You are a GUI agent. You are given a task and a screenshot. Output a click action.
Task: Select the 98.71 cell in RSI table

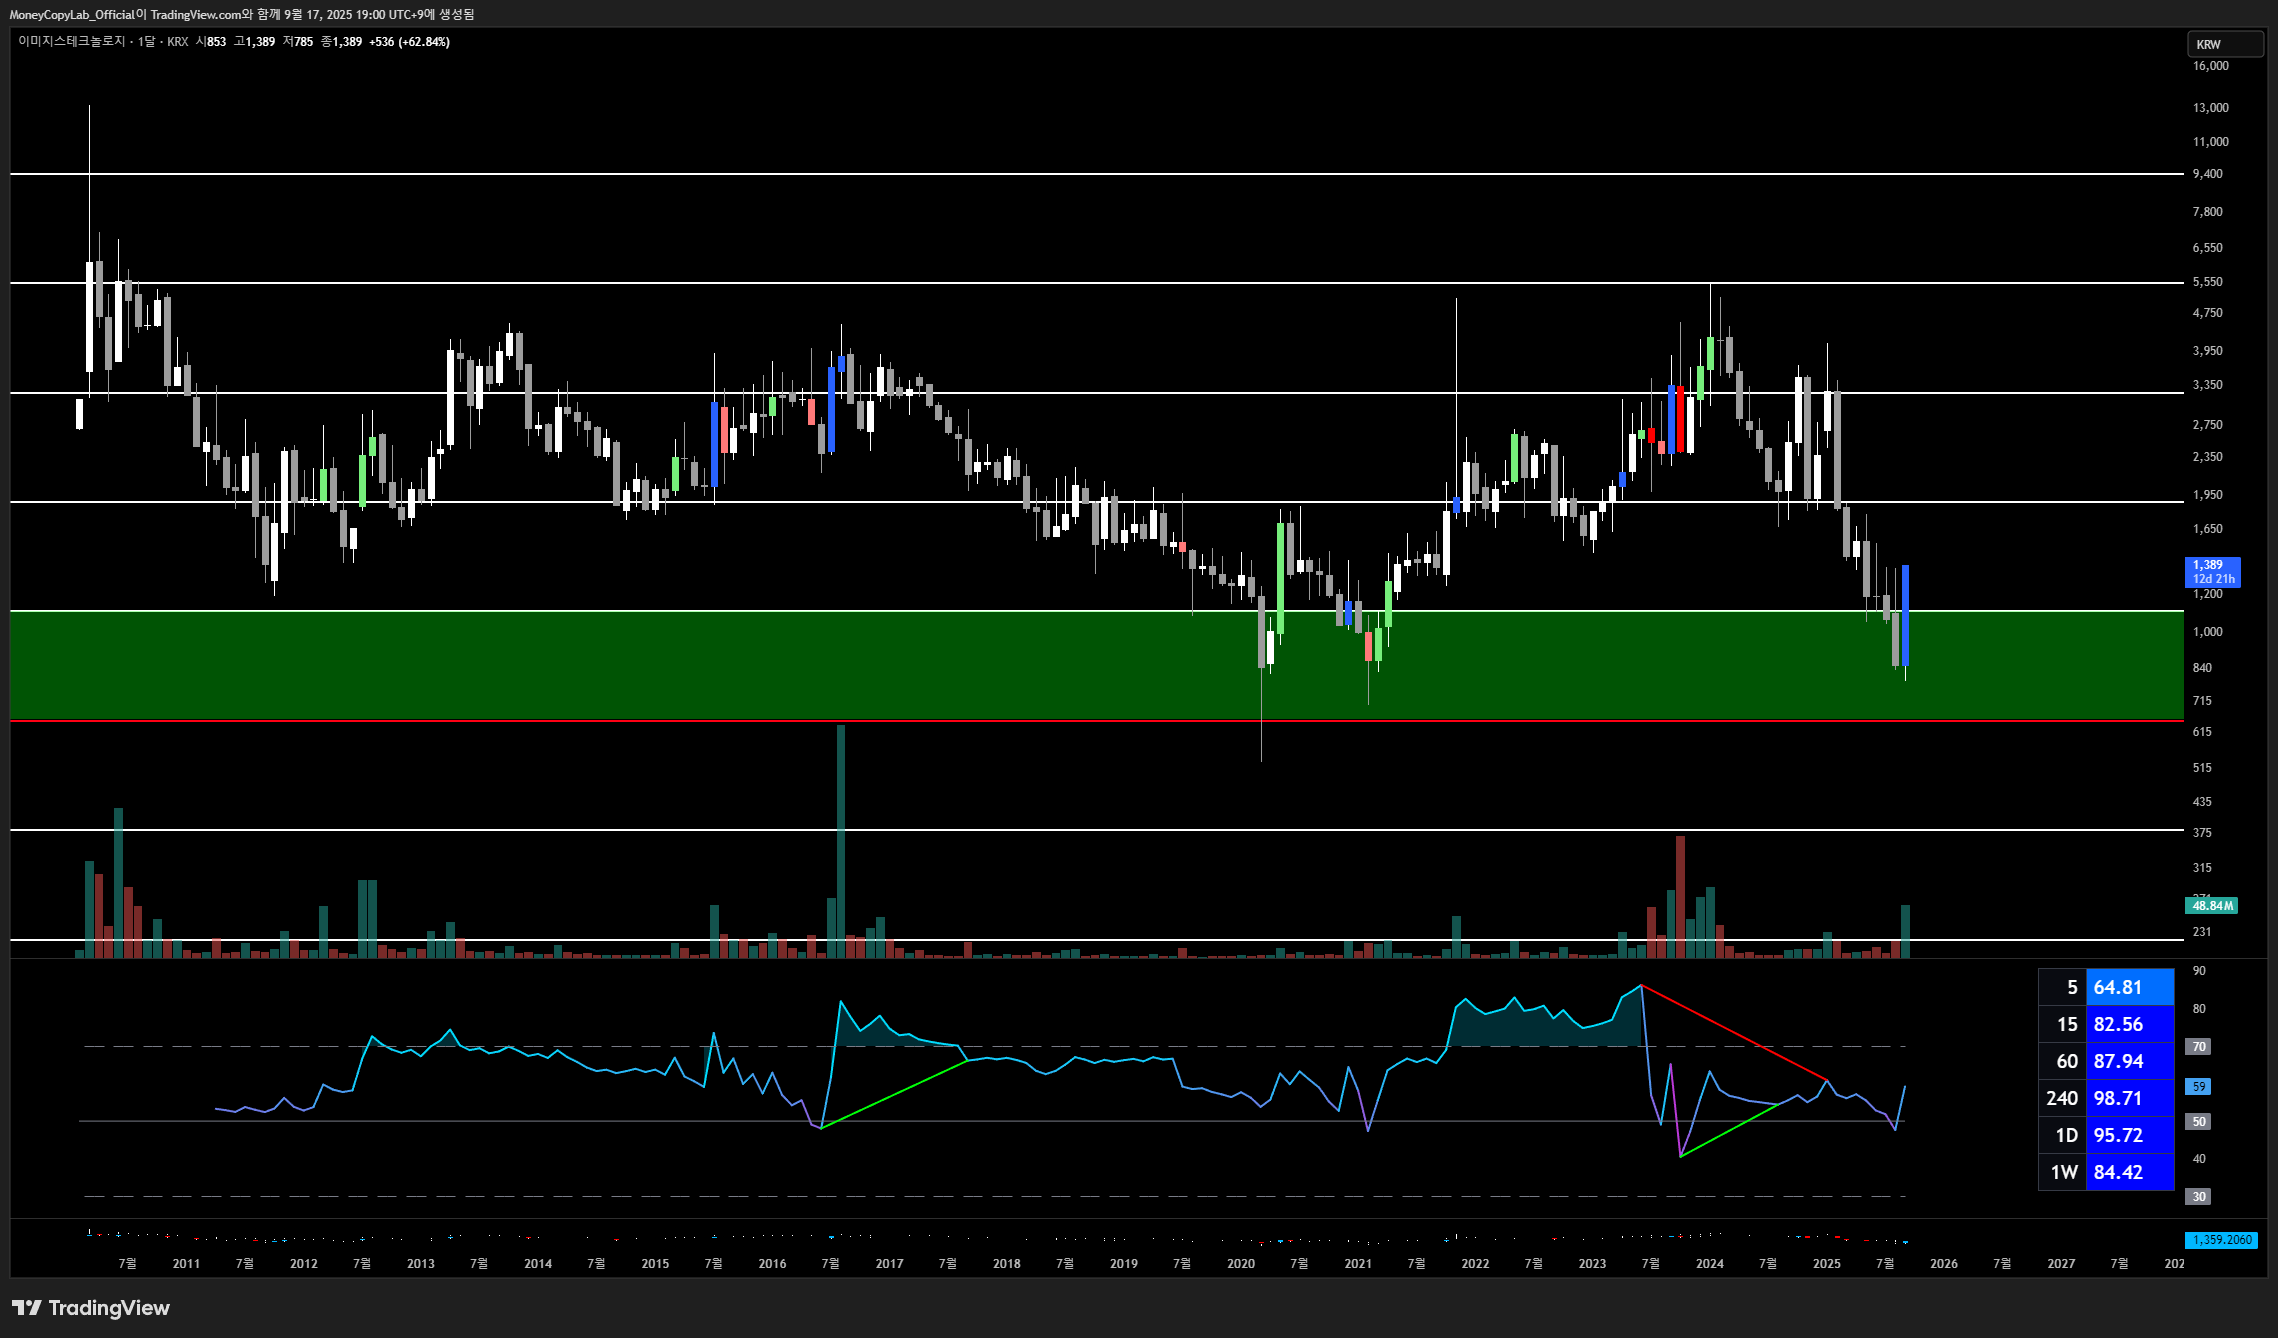(x=2130, y=1099)
